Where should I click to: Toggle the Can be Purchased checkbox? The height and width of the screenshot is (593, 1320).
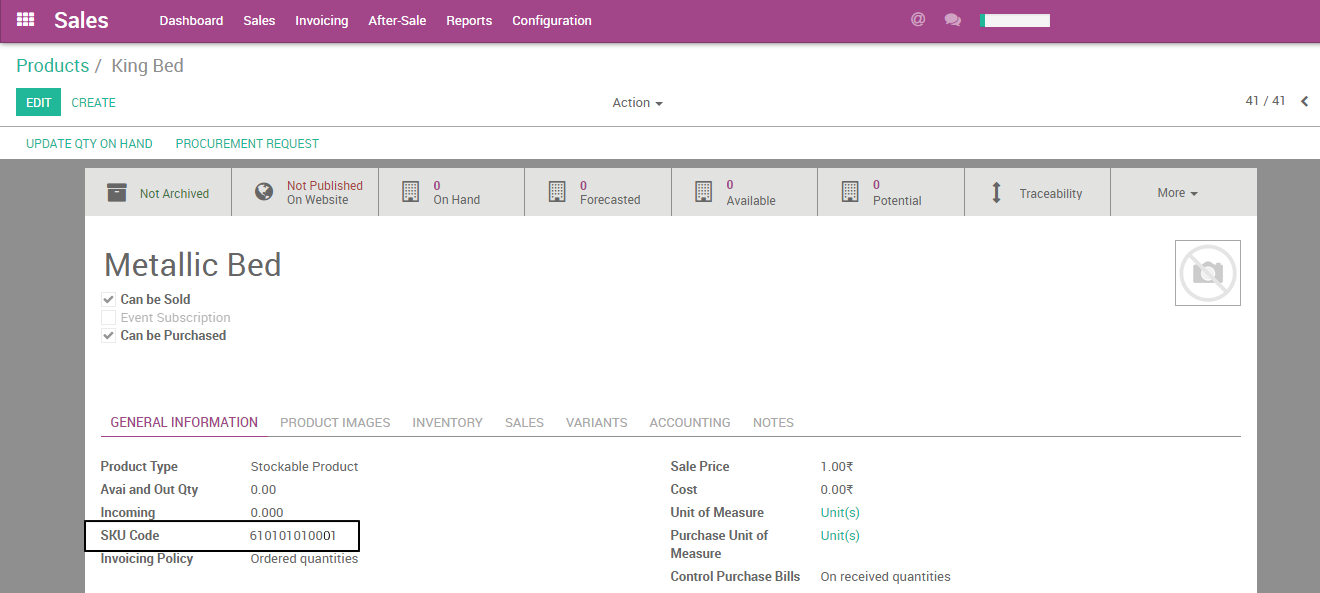coord(109,336)
